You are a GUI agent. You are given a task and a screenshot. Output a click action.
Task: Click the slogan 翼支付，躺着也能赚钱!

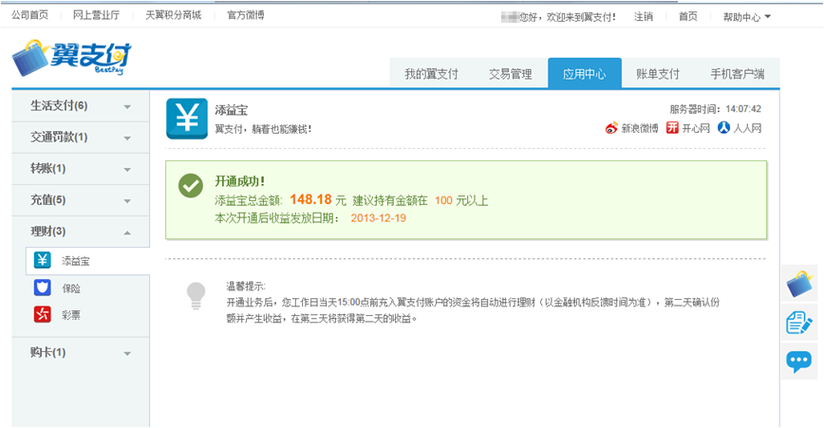tap(263, 129)
